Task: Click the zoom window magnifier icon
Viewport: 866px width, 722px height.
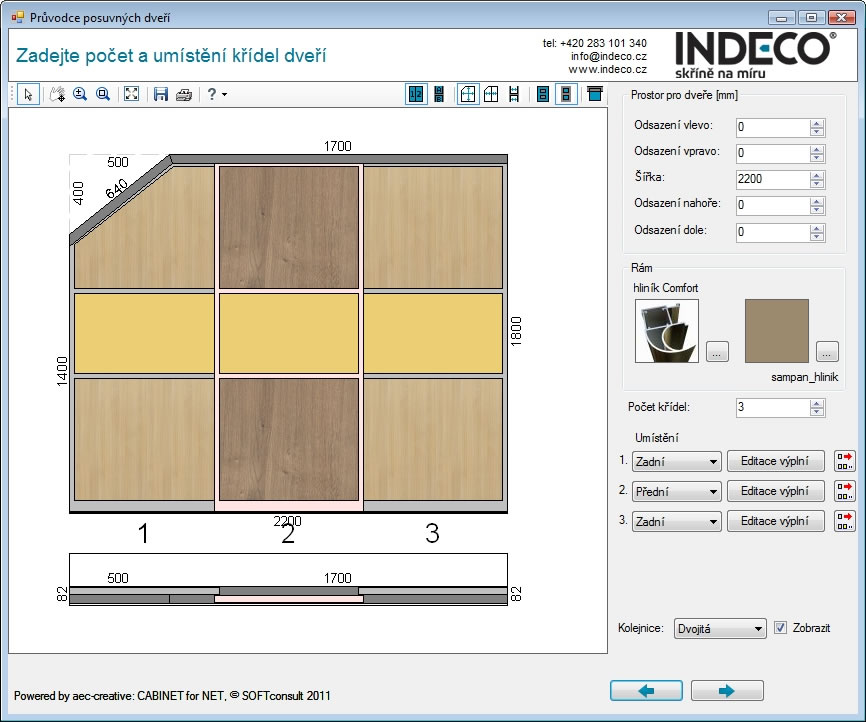Action: 103,94
